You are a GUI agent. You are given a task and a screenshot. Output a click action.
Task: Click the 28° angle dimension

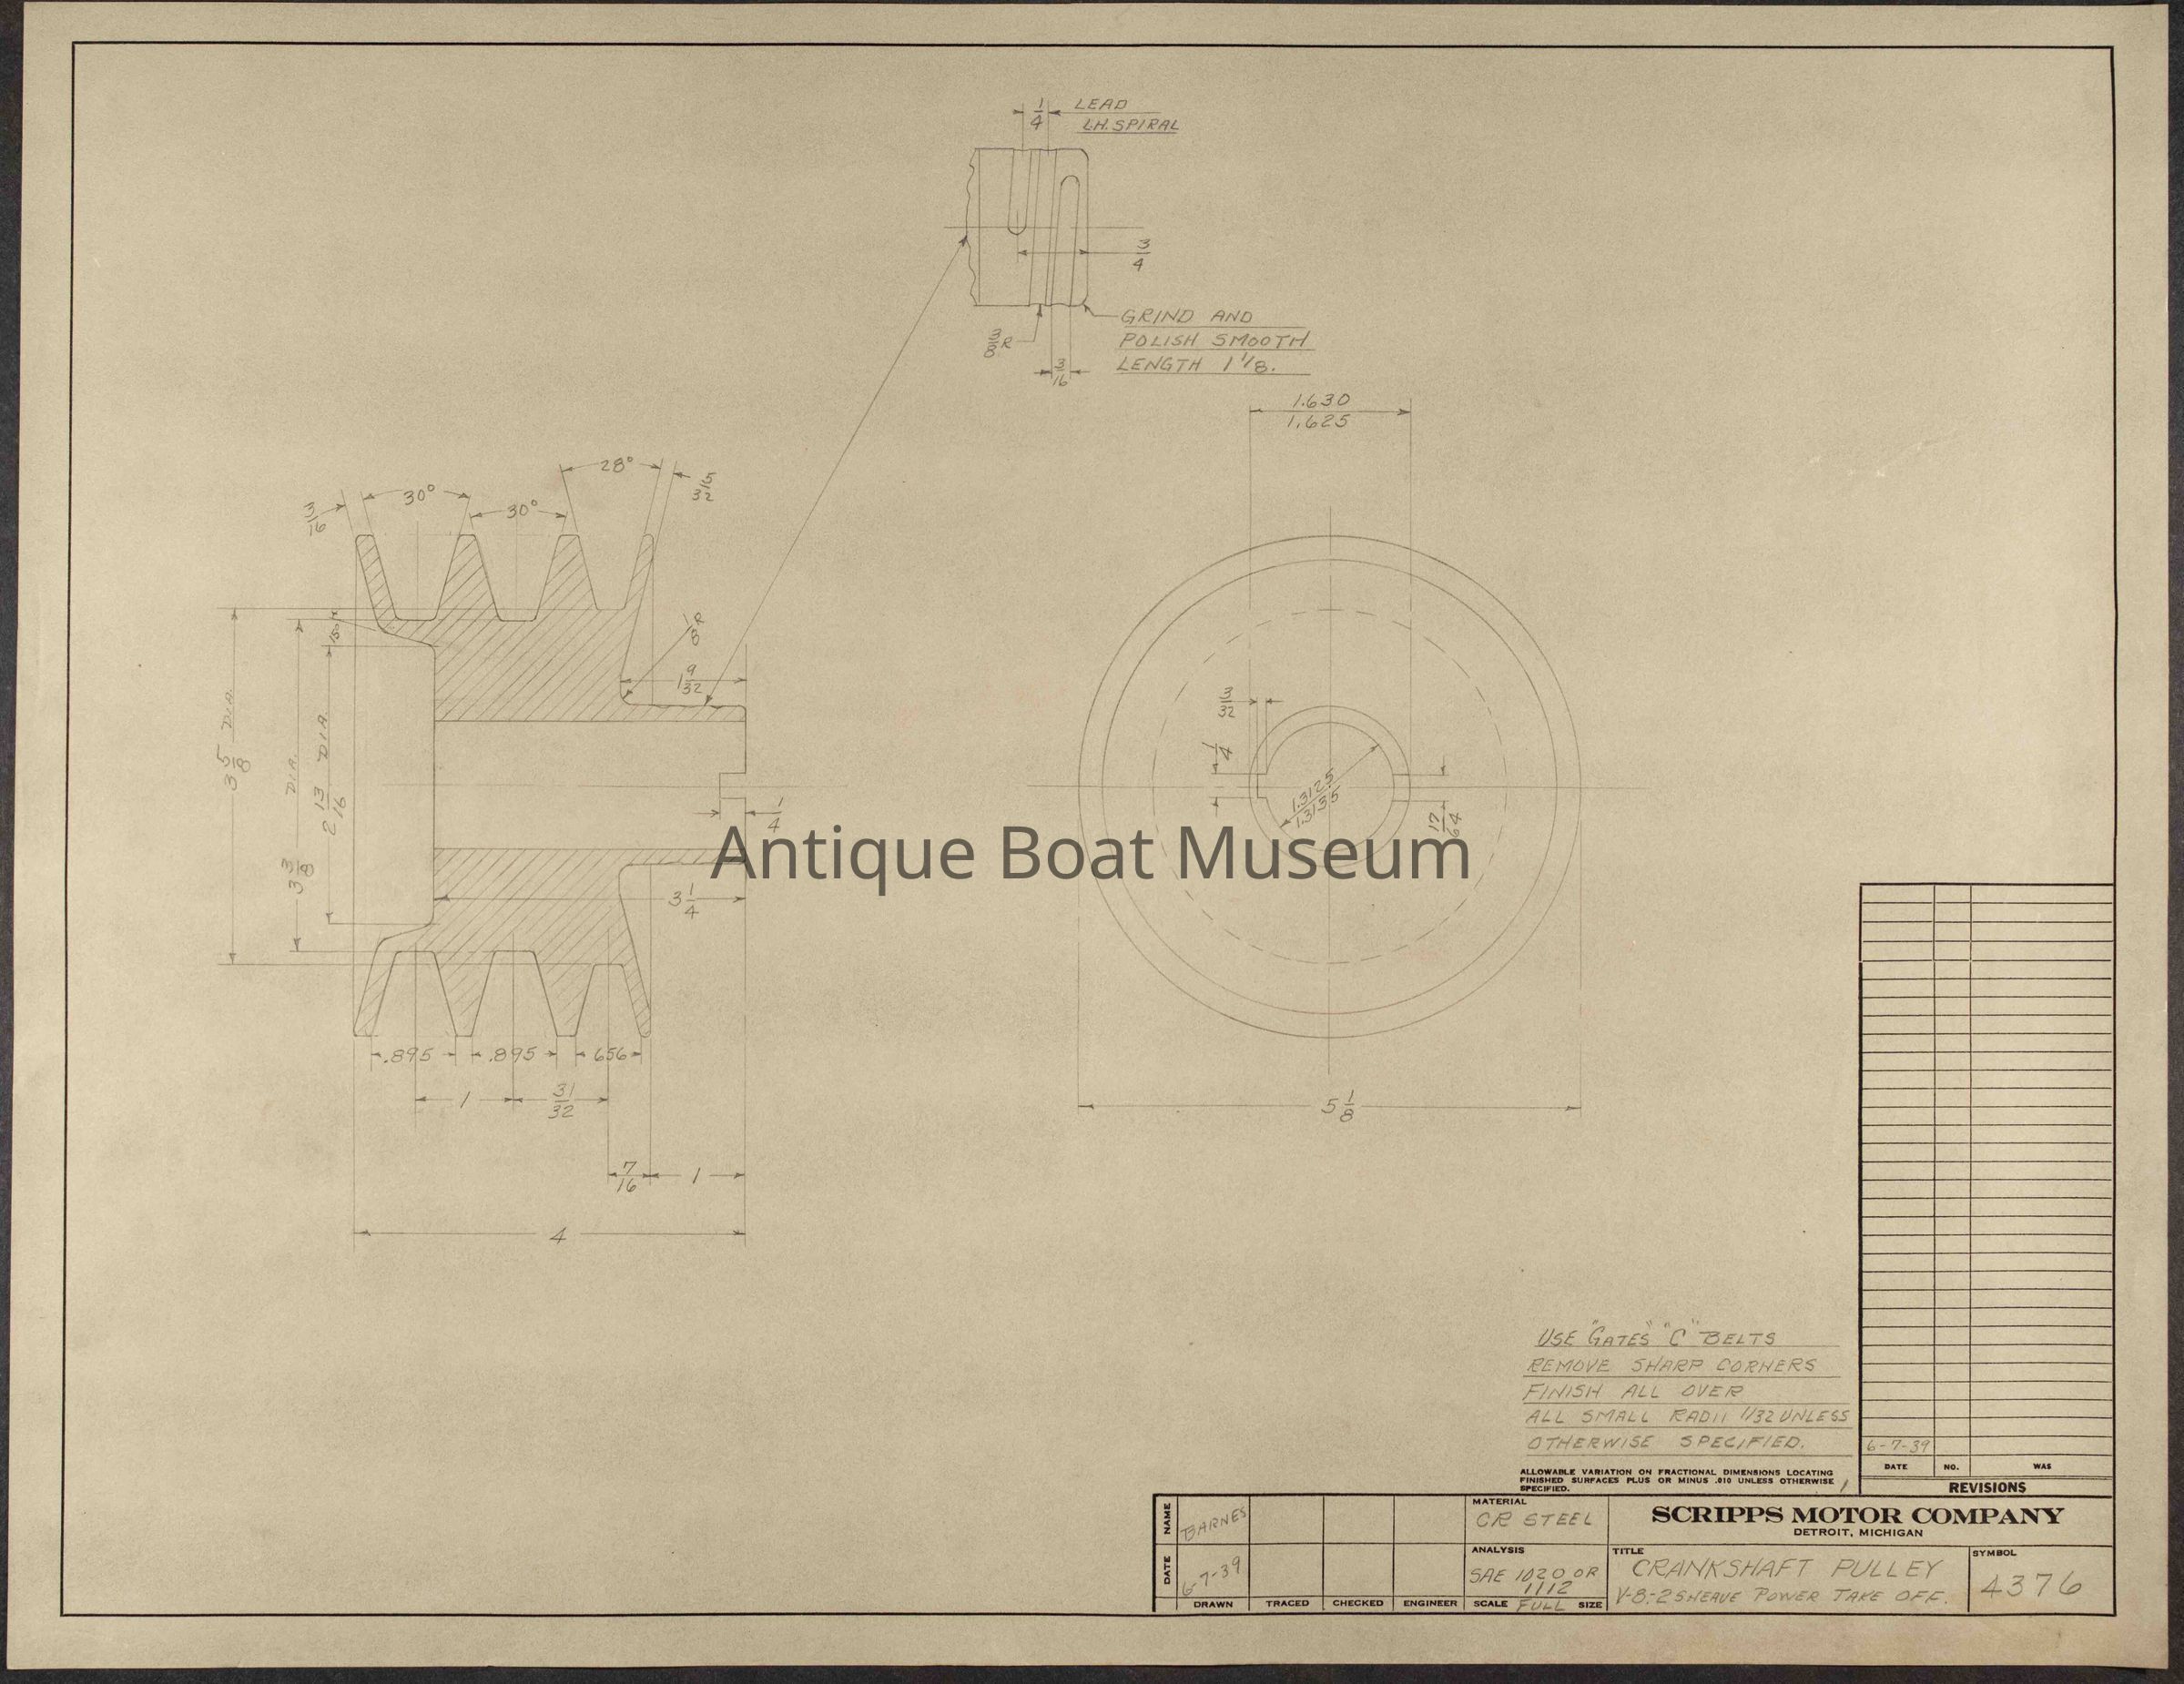pyautogui.click(x=617, y=466)
